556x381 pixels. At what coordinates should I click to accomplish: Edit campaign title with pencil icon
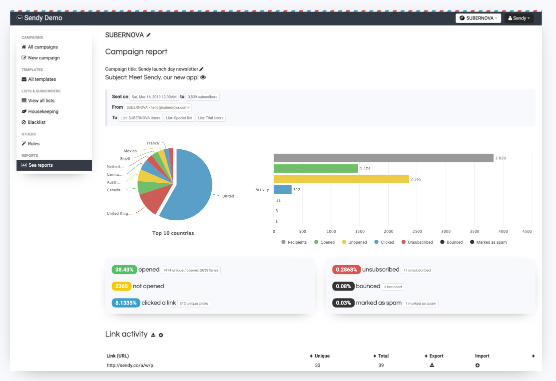coord(201,69)
